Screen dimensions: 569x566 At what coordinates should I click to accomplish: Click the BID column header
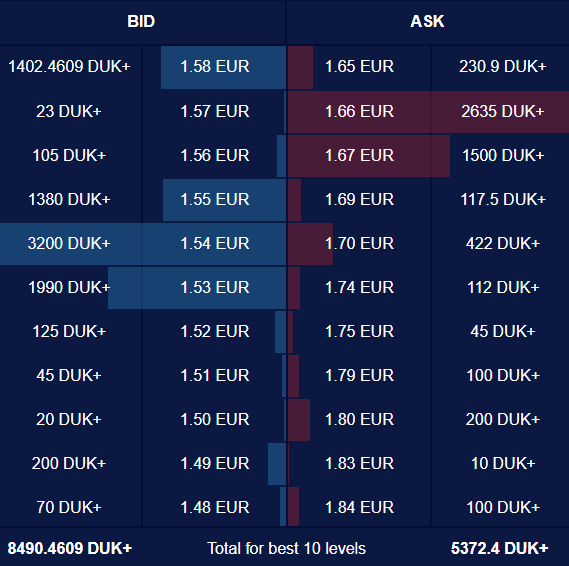point(141,21)
